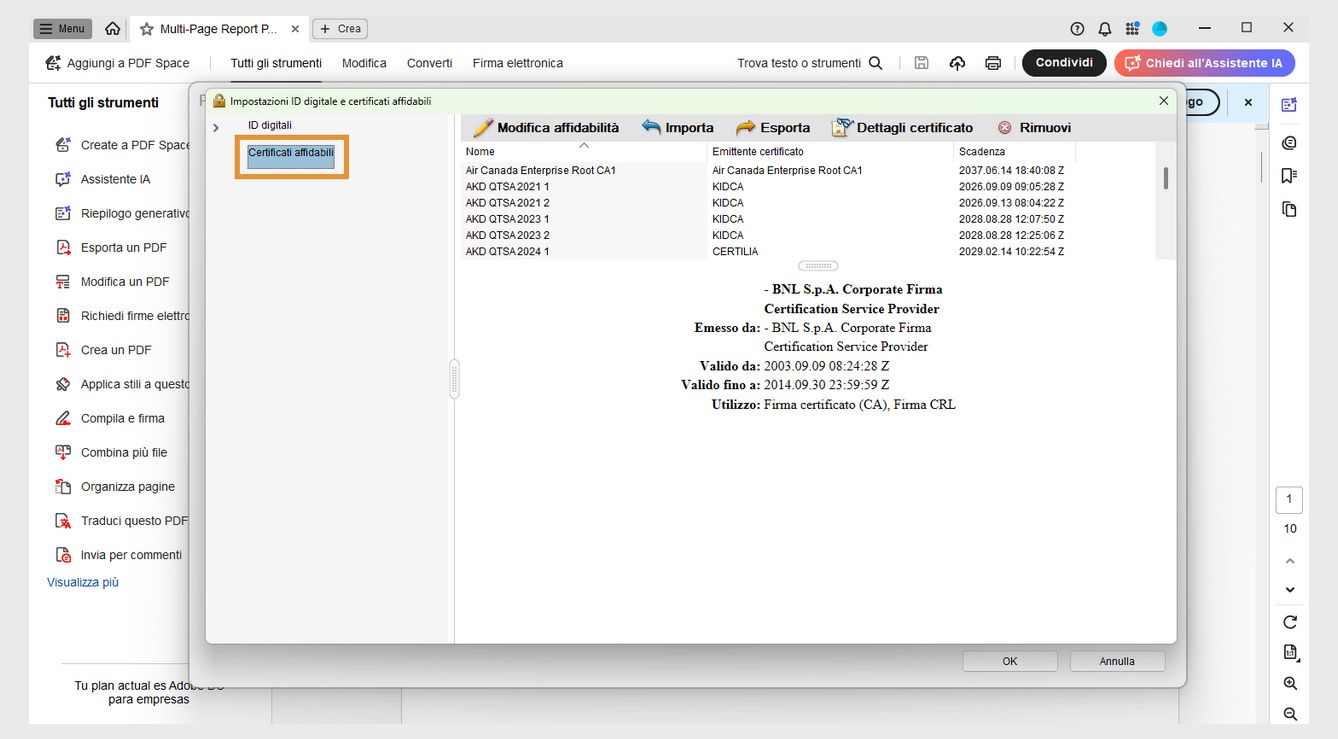Open the Help question mark icon

(x=1077, y=29)
